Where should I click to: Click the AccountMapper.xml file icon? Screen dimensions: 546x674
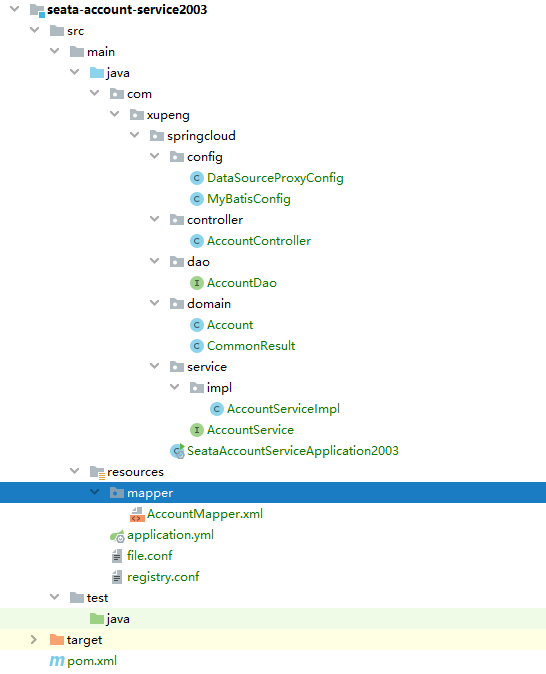click(x=137, y=515)
